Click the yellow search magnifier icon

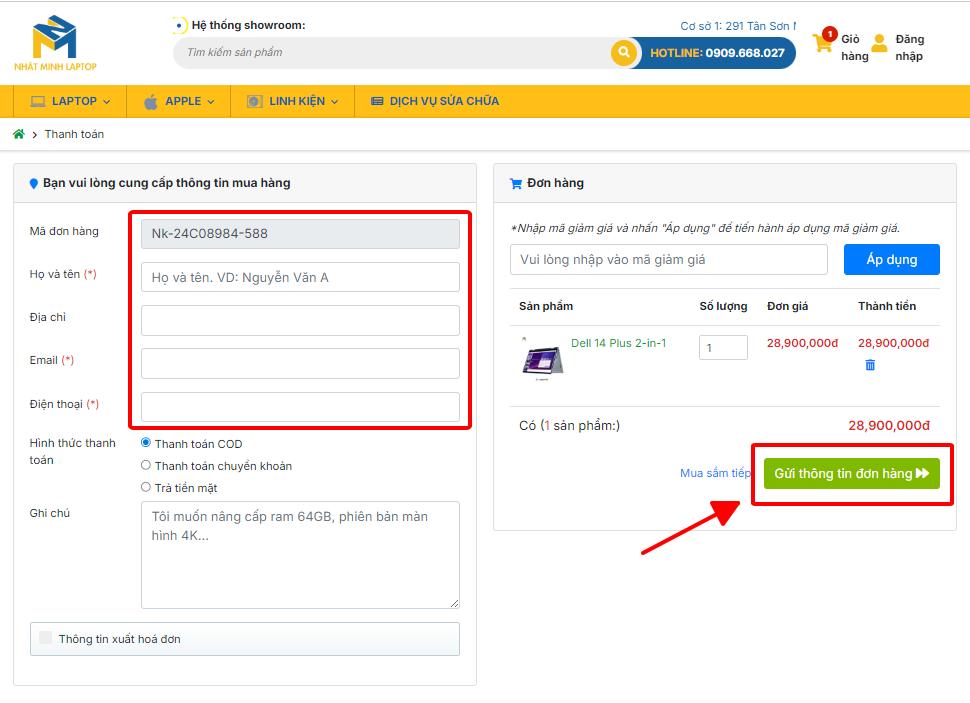[624, 53]
